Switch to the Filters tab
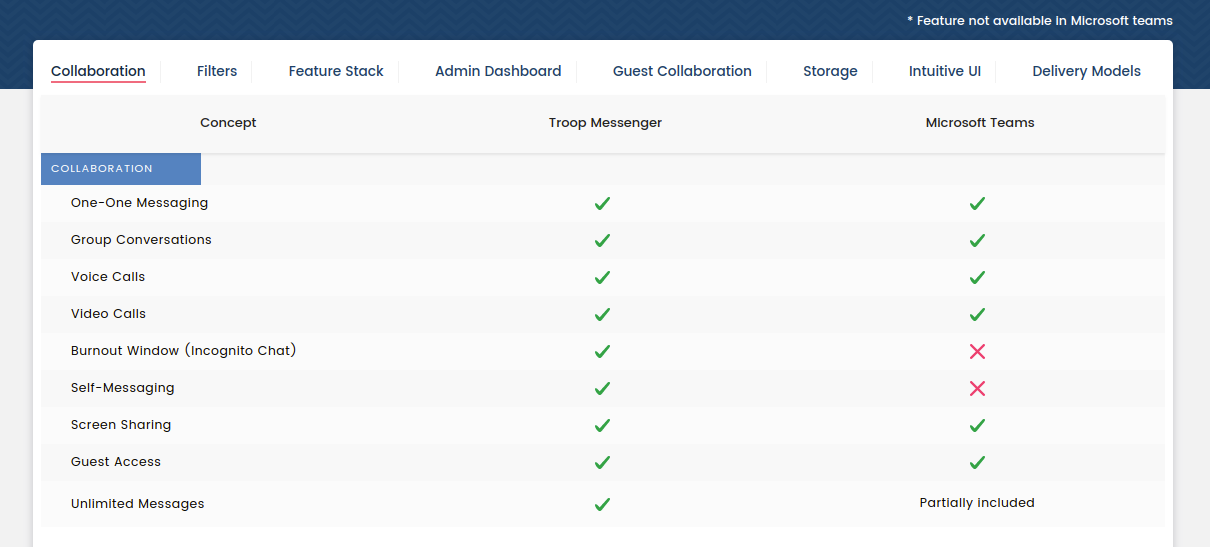The height and width of the screenshot is (547, 1210). pyautogui.click(x=217, y=71)
